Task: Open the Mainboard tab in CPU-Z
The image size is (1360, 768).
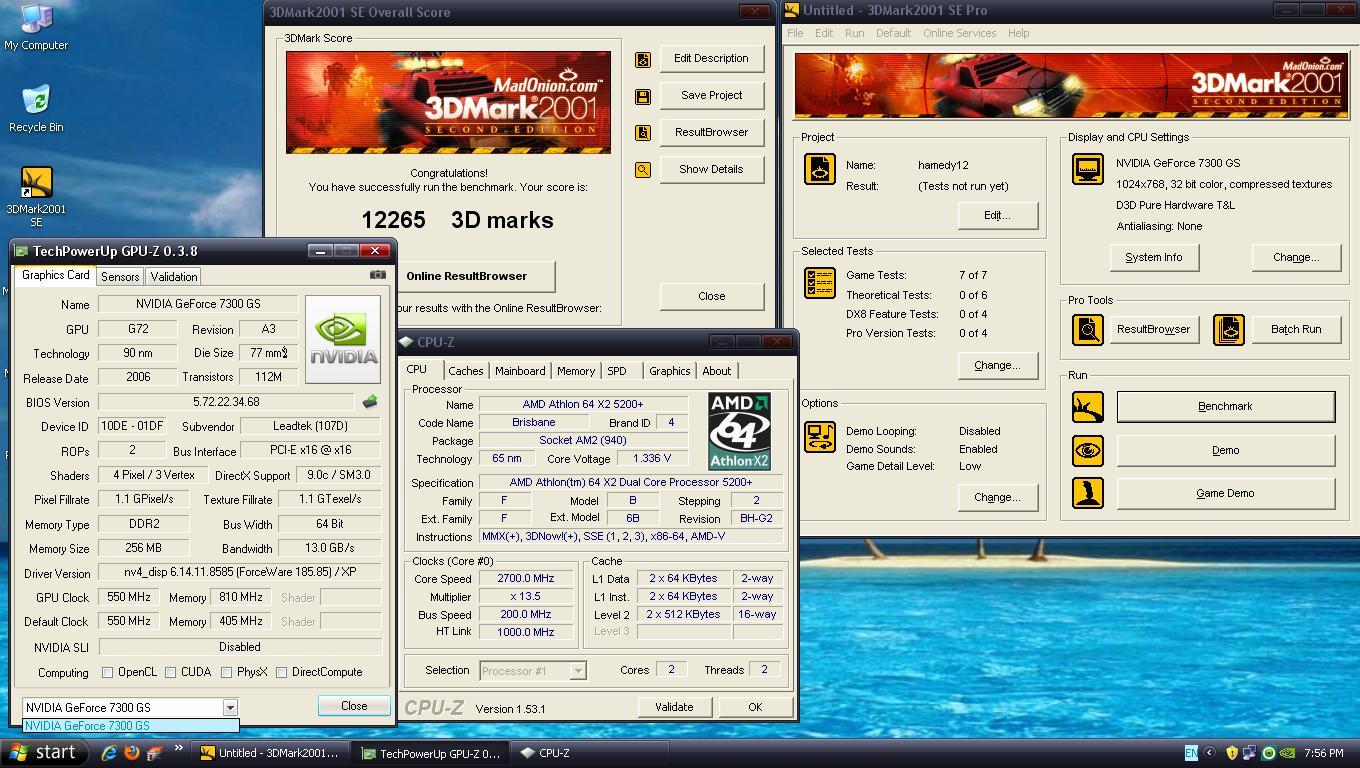Action: point(520,371)
